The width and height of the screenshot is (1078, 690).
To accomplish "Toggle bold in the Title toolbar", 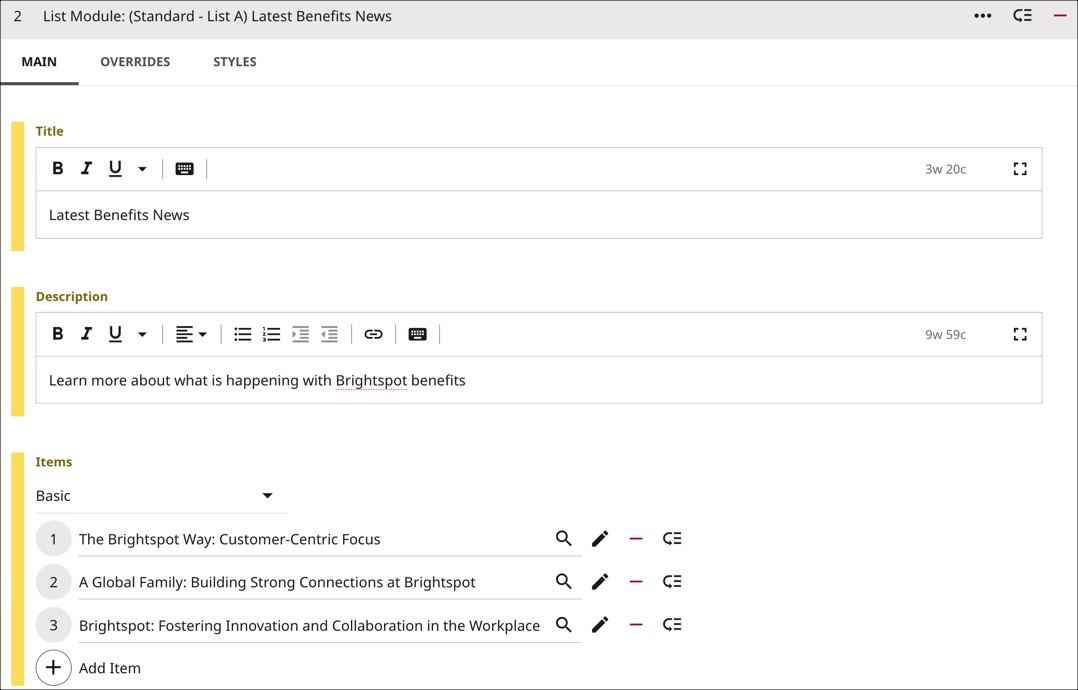I will (58, 168).
